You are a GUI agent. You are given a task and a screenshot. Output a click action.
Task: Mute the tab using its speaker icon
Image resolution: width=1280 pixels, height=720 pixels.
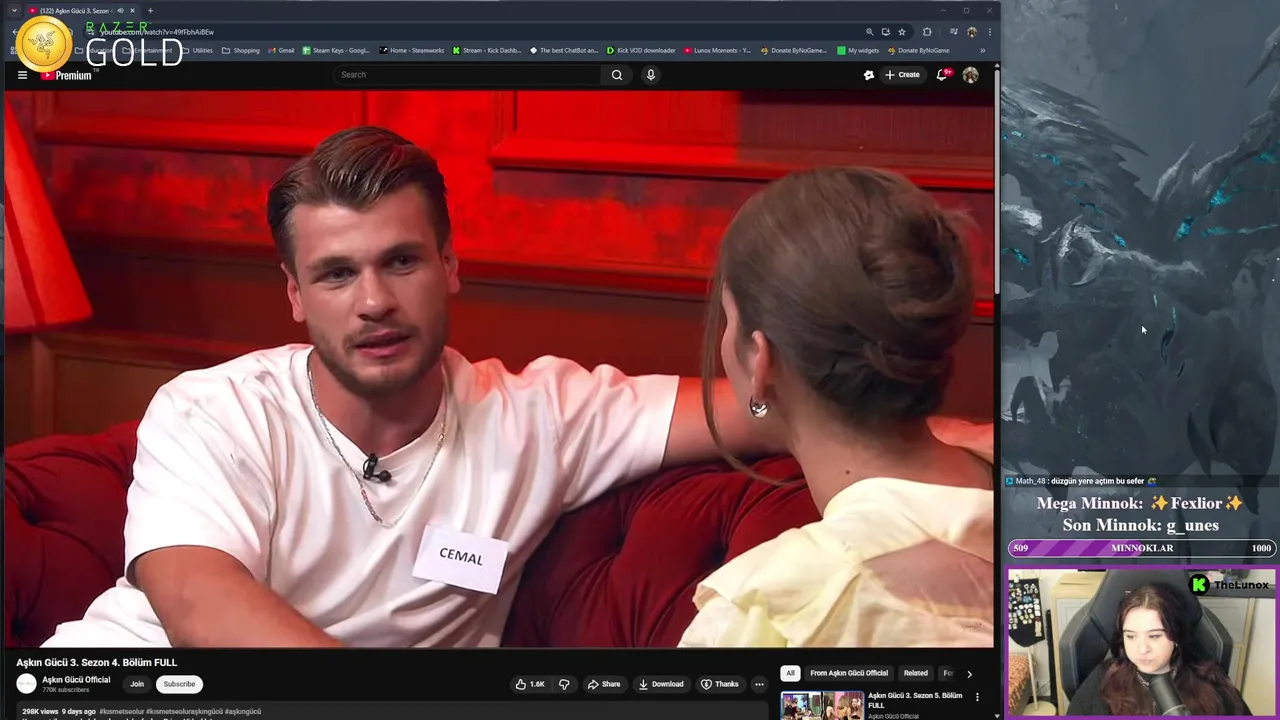point(121,11)
